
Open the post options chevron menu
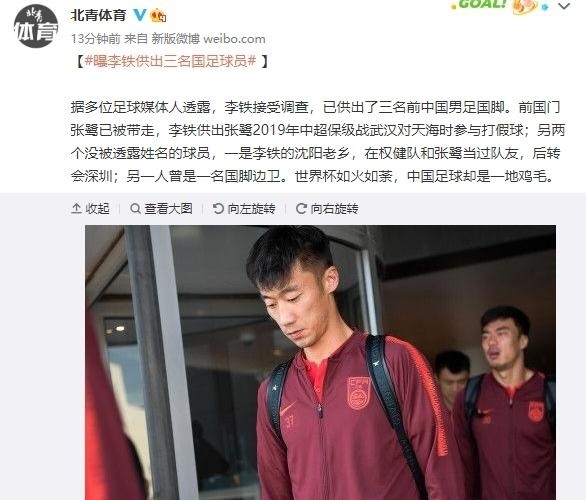point(564,6)
